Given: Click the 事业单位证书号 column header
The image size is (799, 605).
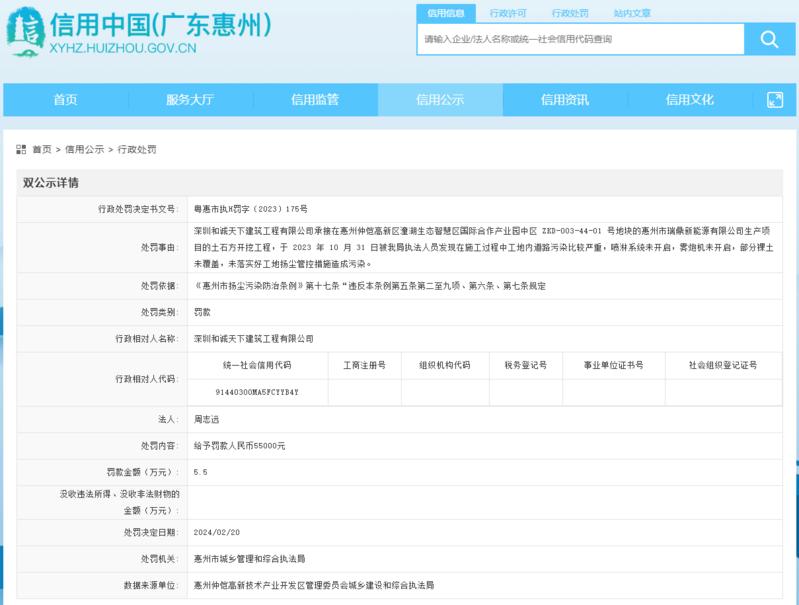Looking at the screenshot, I should 614,365.
